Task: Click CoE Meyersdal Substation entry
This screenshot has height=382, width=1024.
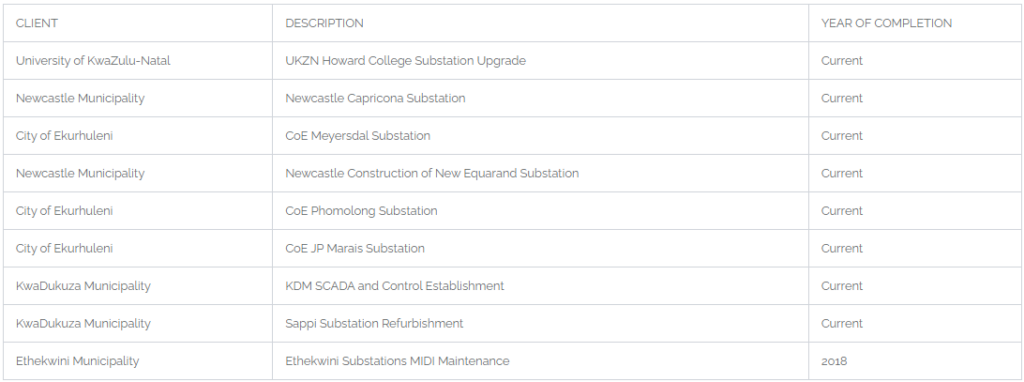Action: 357,136
